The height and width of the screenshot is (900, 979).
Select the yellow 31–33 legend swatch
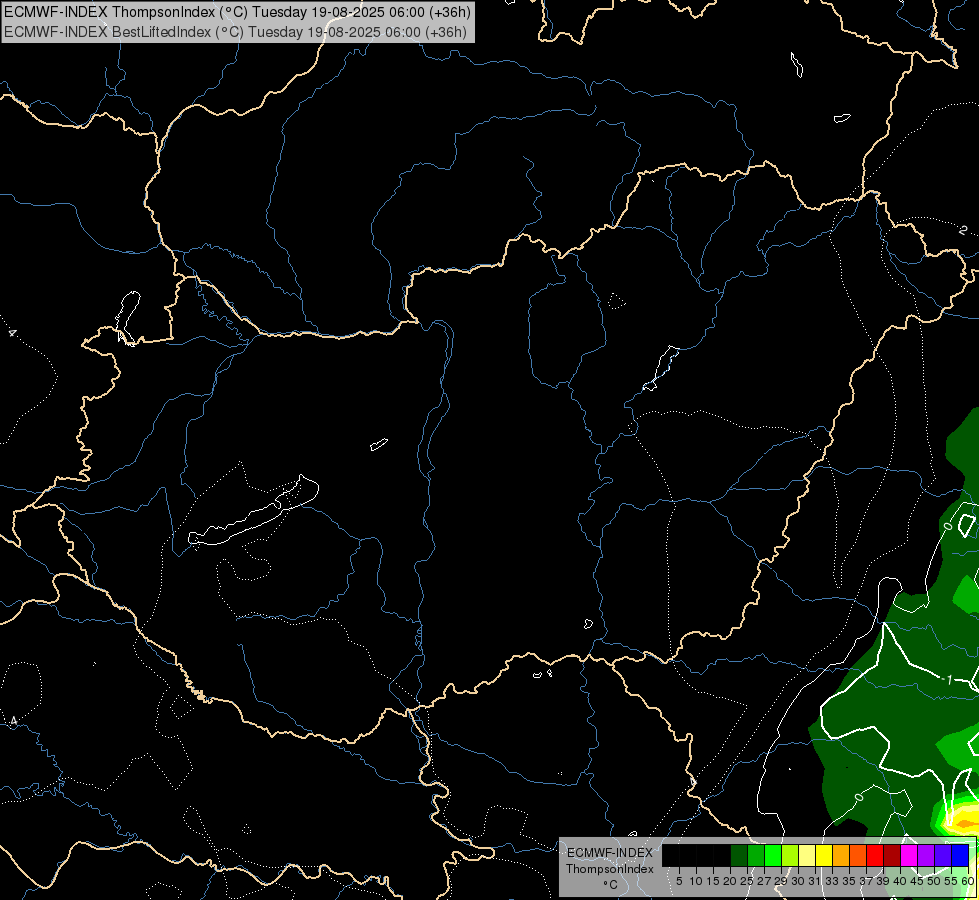coord(824,855)
